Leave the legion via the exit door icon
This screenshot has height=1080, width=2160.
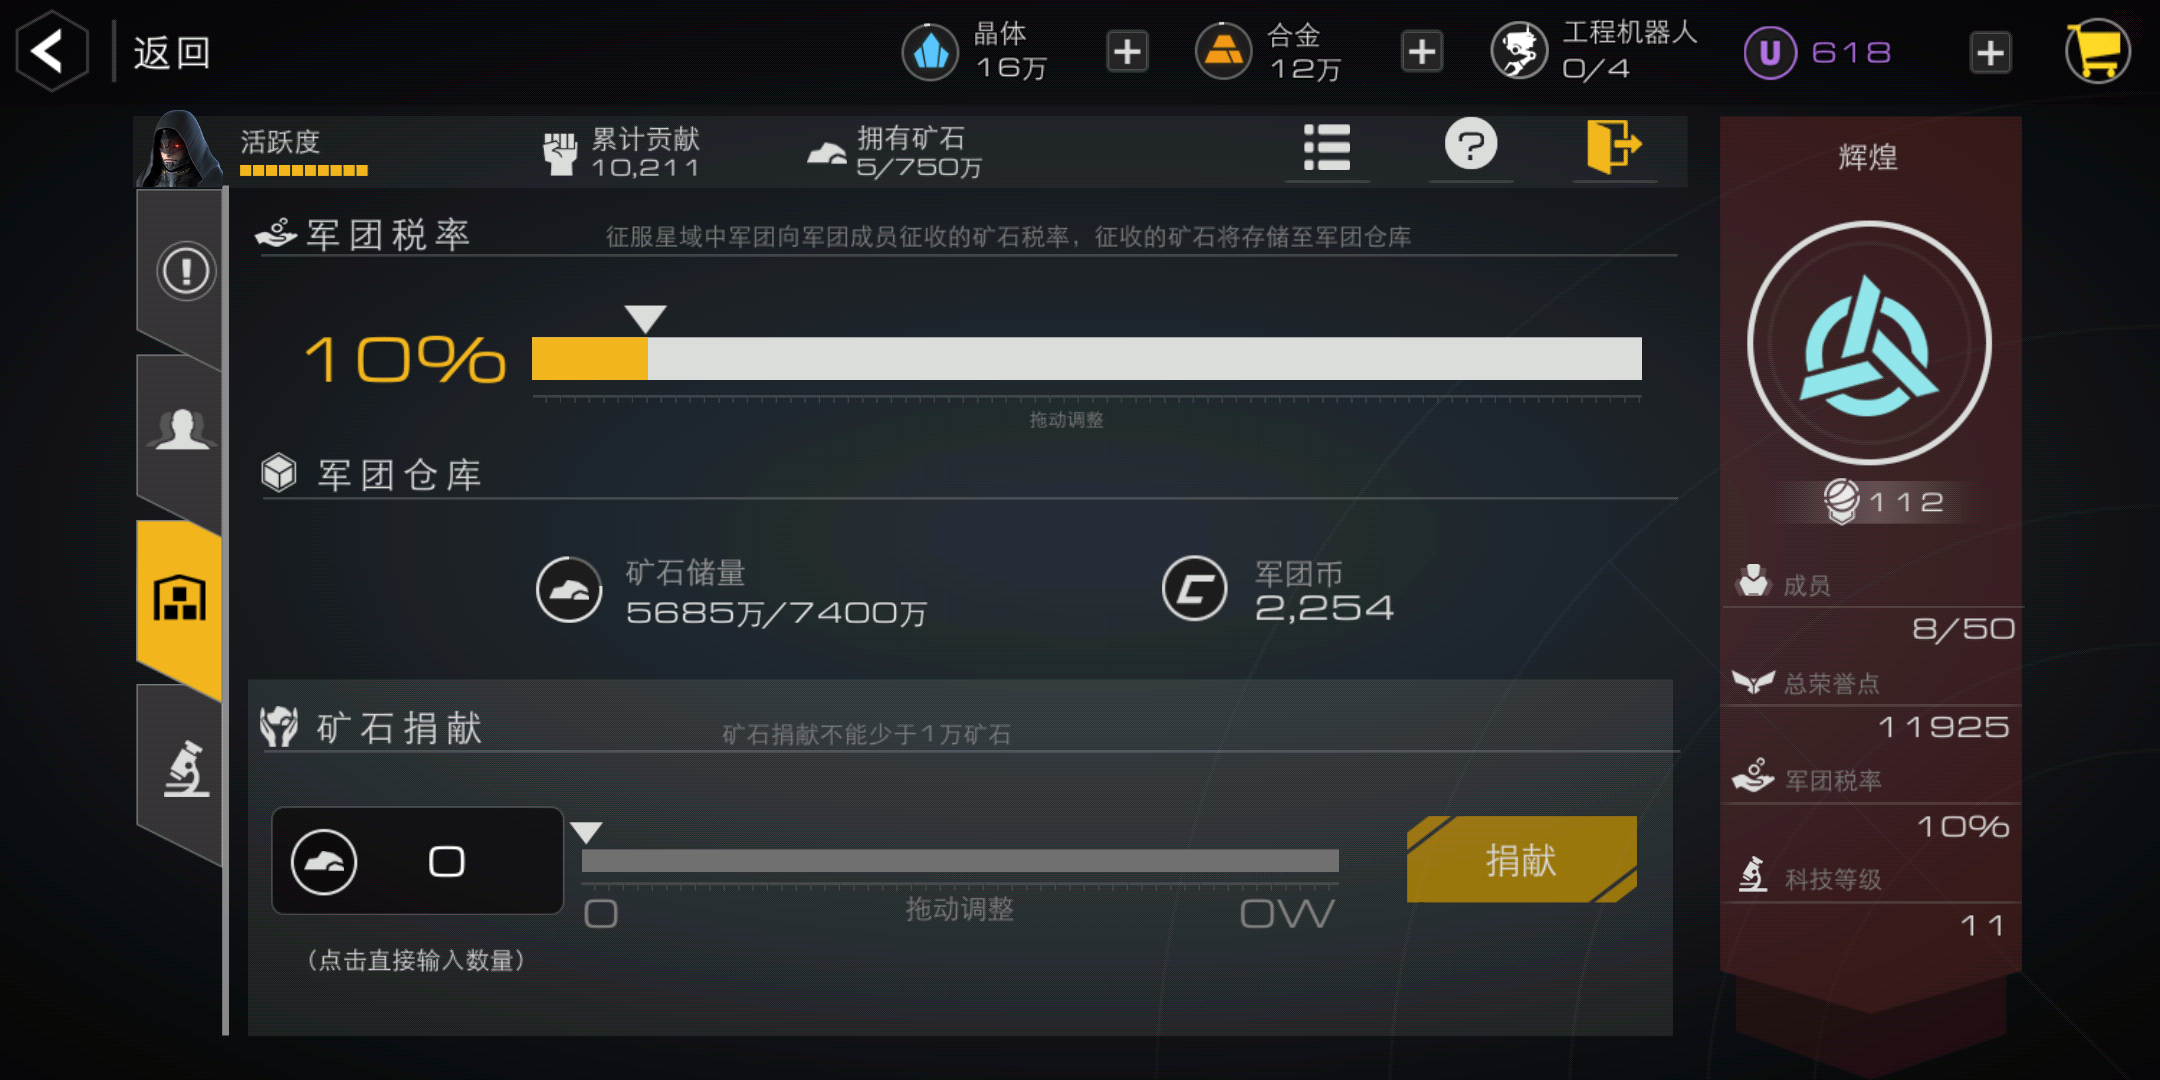pyautogui.click(x=1613, y=146)
